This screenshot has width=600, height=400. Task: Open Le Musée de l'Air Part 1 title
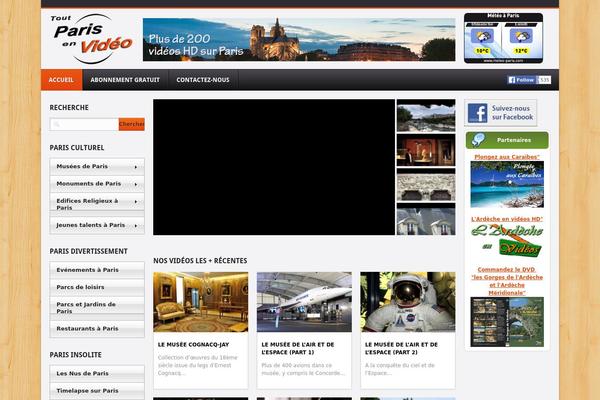[298, 348]
